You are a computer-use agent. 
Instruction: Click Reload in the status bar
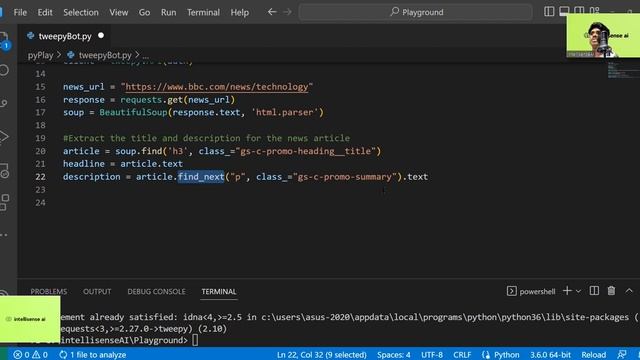pos(593,355)
